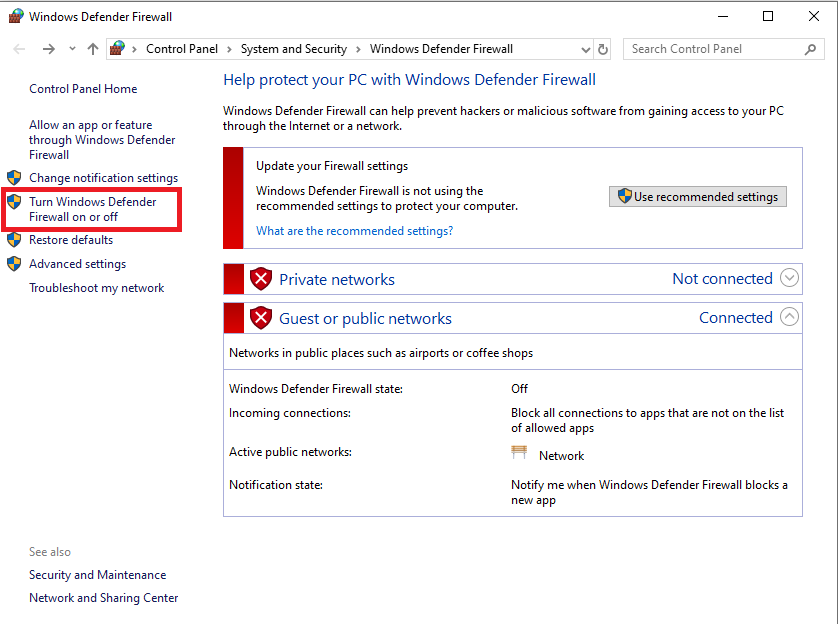Select Control Panel in the breadcrumb
The image size is (838, 624).
[x=182, y=49]
